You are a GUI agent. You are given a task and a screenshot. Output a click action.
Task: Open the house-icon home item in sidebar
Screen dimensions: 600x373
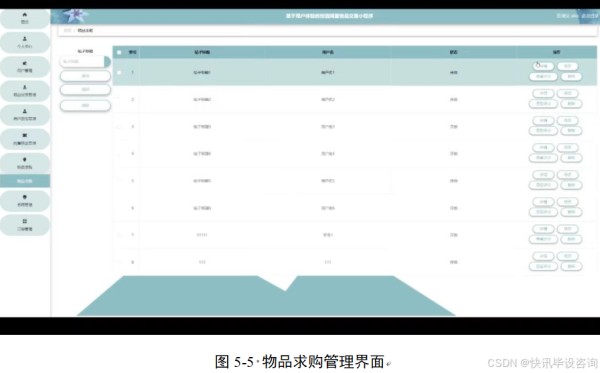(24, 18)
